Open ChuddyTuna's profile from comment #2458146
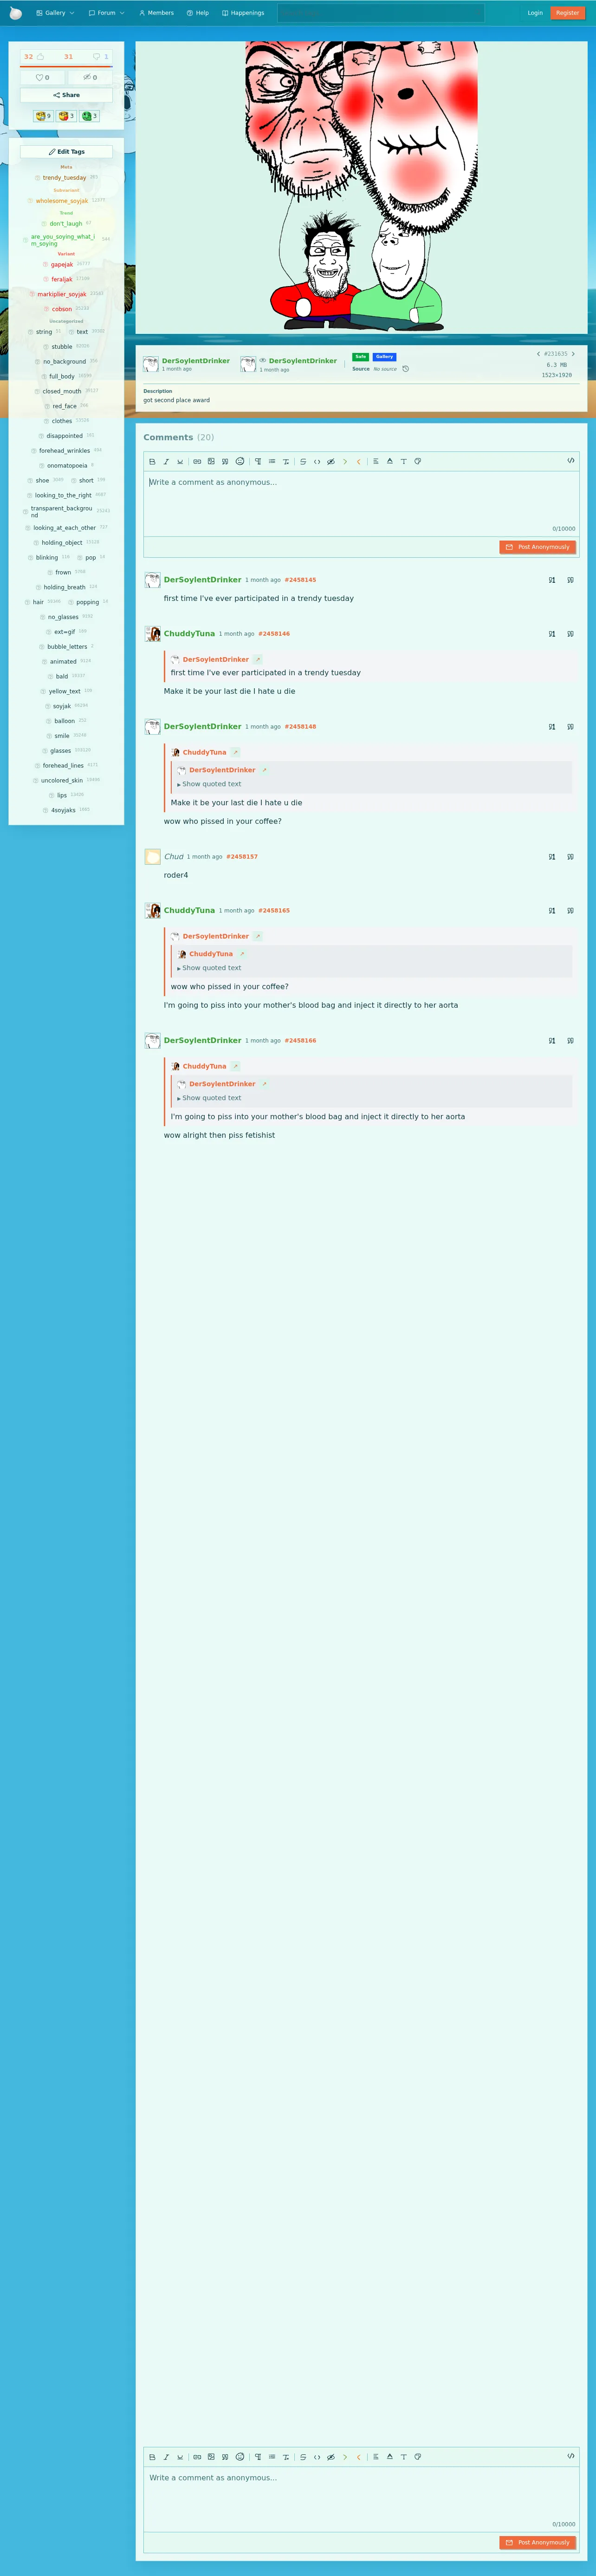The height and width of the screenshot is (2576, 596). 189,634
